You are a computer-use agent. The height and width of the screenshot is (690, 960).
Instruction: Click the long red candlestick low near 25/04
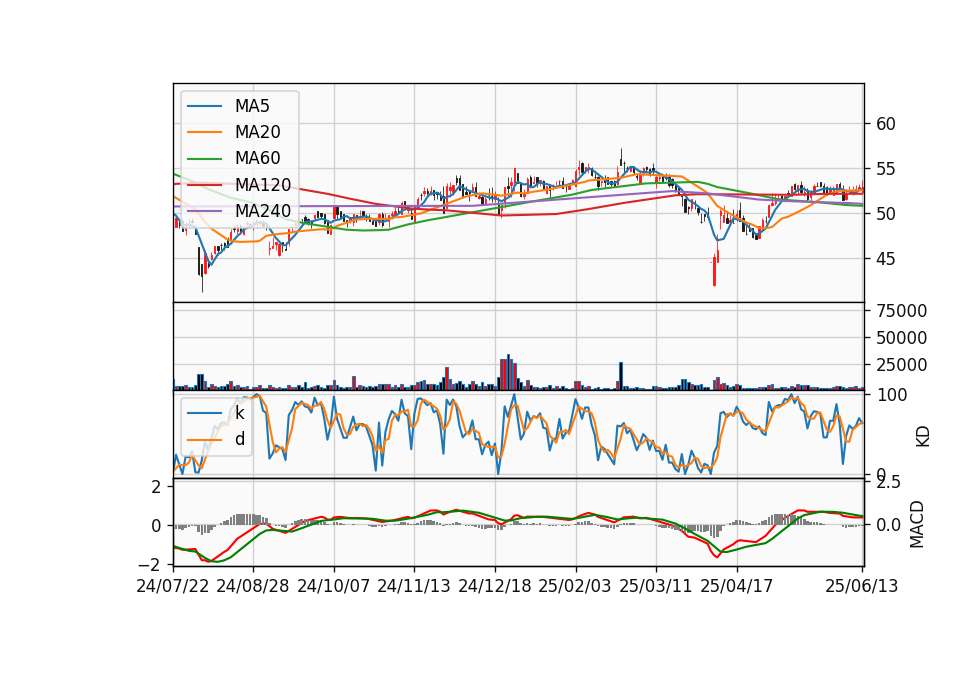tap(714, 273)
